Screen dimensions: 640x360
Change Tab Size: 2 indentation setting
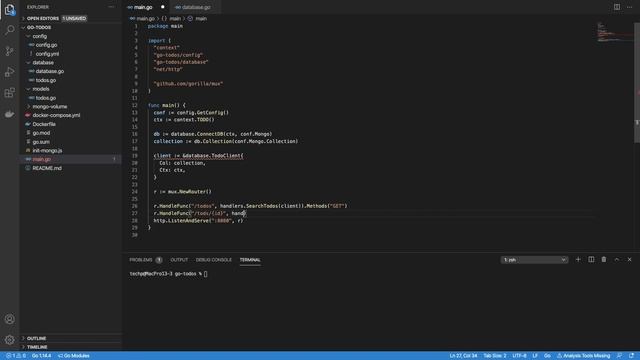[x=495, y=356]
